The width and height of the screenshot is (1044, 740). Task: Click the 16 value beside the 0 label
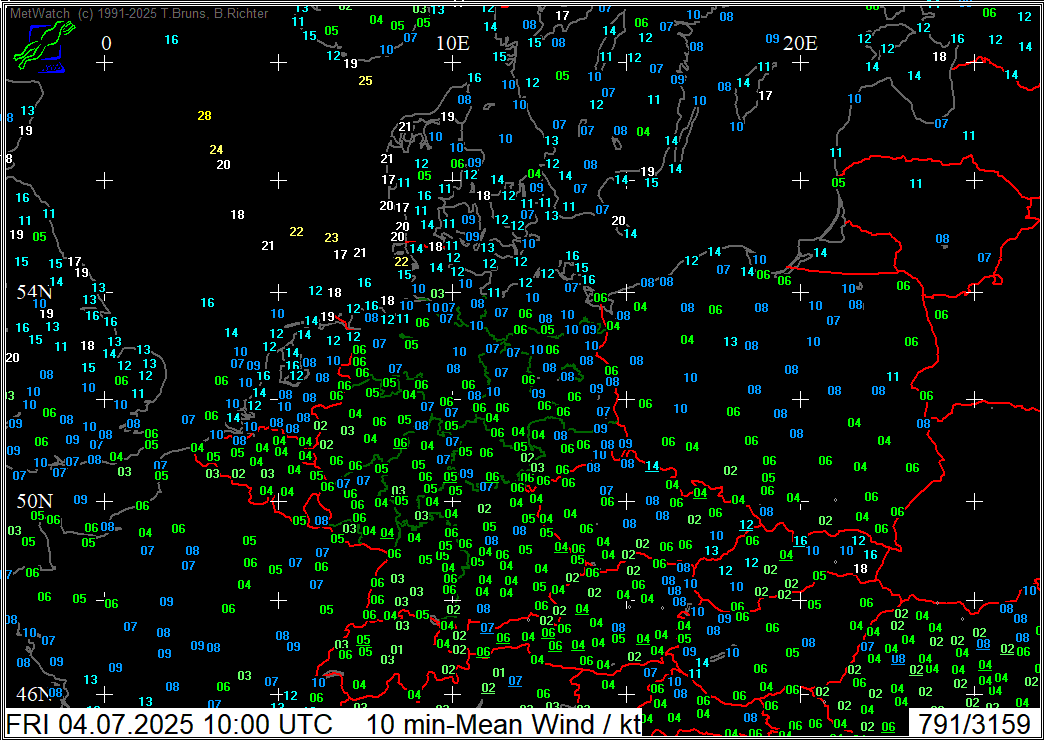tap(172, 40)
